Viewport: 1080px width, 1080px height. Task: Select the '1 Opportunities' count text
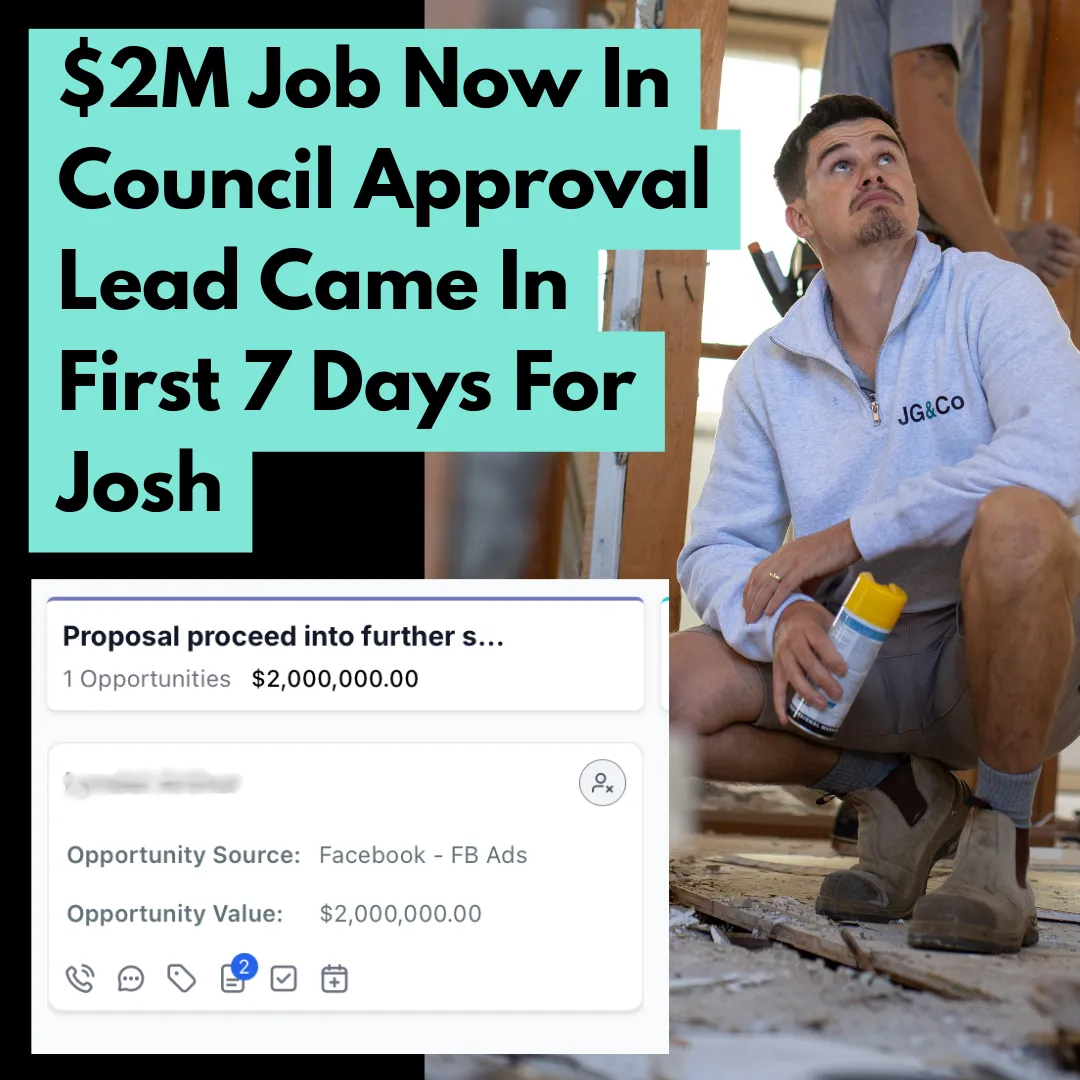[x=147, y=679]
